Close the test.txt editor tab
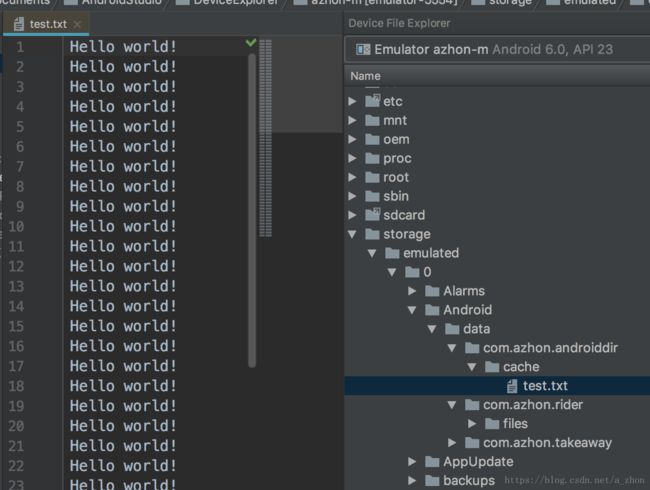The height and width of the screenshot is (490, 650). pos(77,24)
